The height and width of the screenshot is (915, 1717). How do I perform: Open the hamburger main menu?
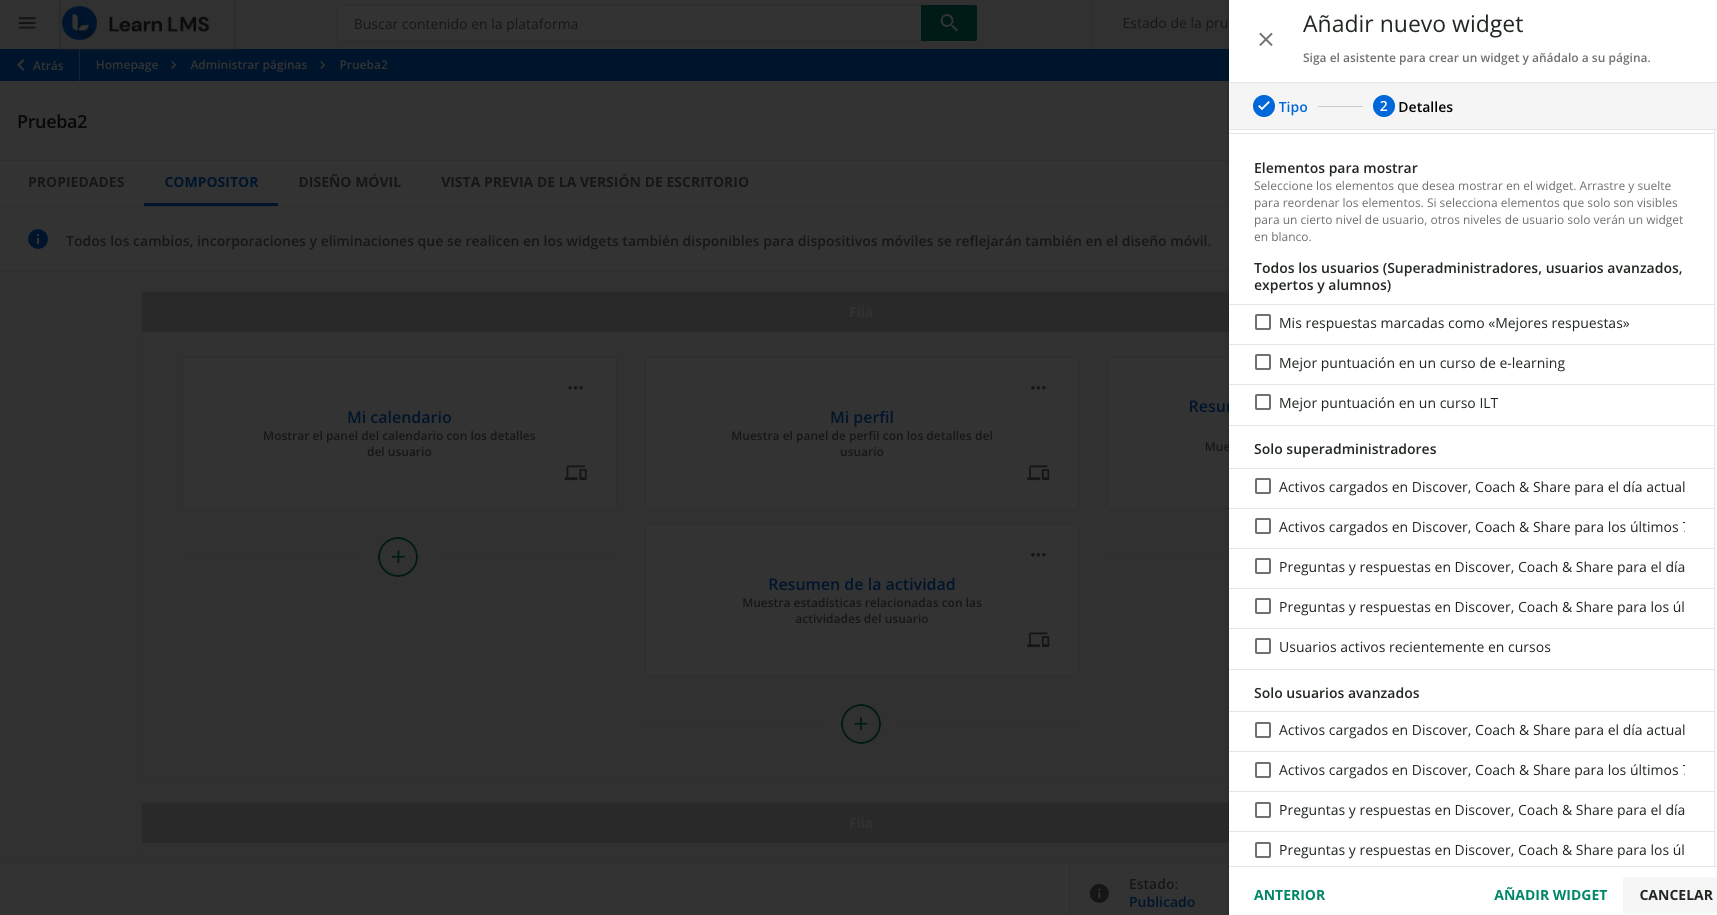[x=27, y=23]
